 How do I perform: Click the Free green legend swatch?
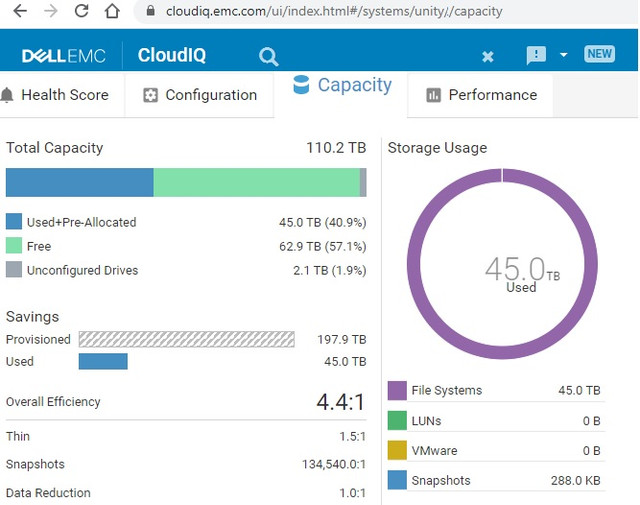(14, 245)
